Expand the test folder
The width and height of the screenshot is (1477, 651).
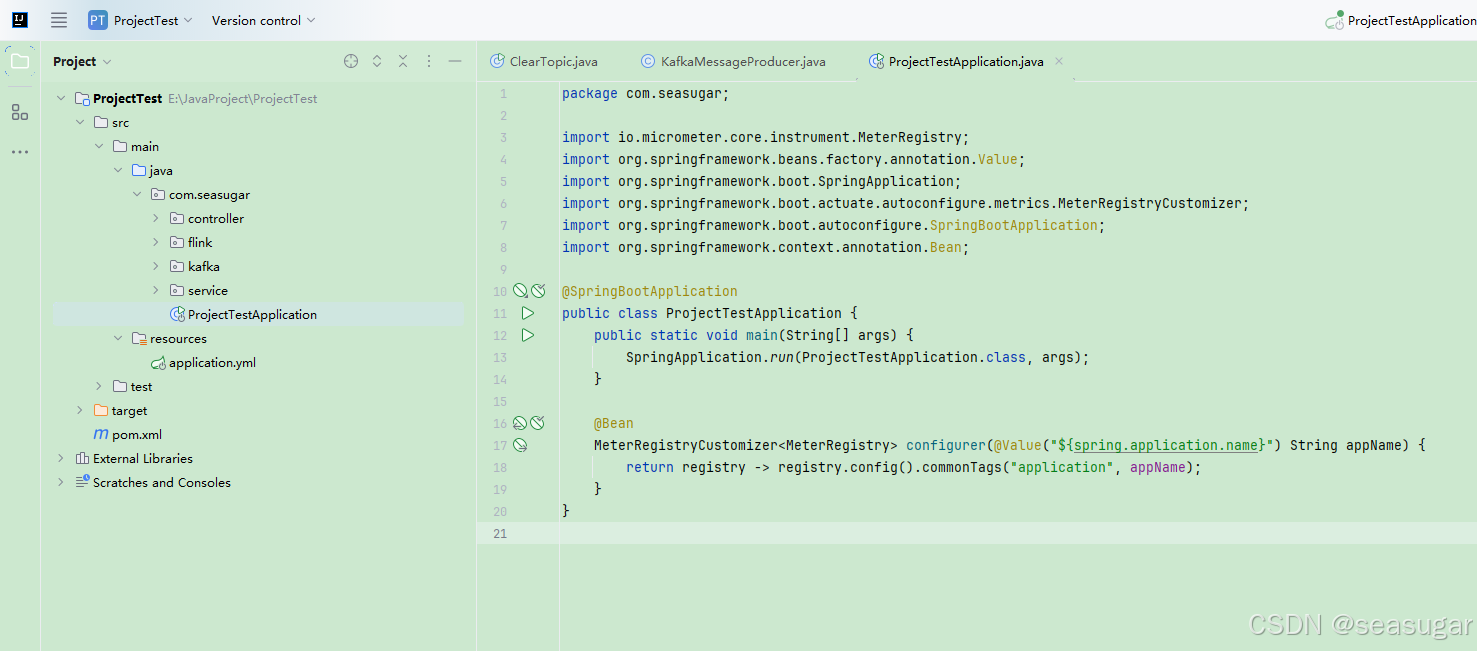click(99, 387)
